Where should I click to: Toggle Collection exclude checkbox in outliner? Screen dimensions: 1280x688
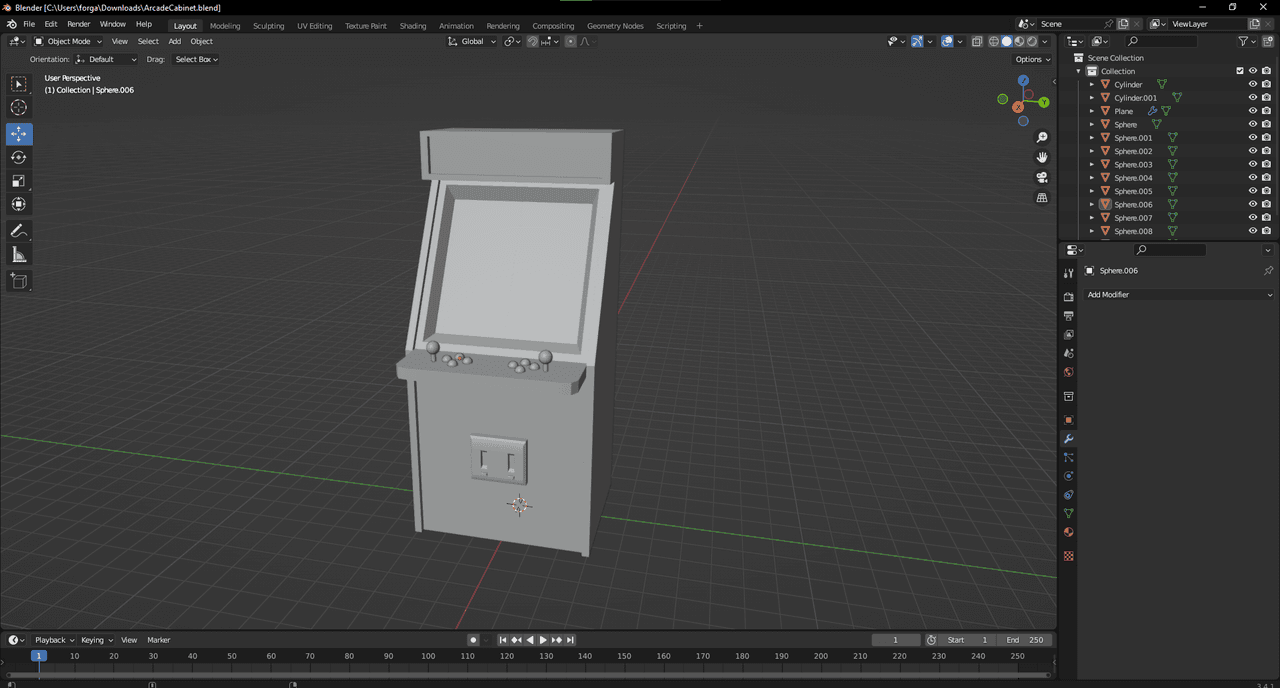[x=1240, y=71]
